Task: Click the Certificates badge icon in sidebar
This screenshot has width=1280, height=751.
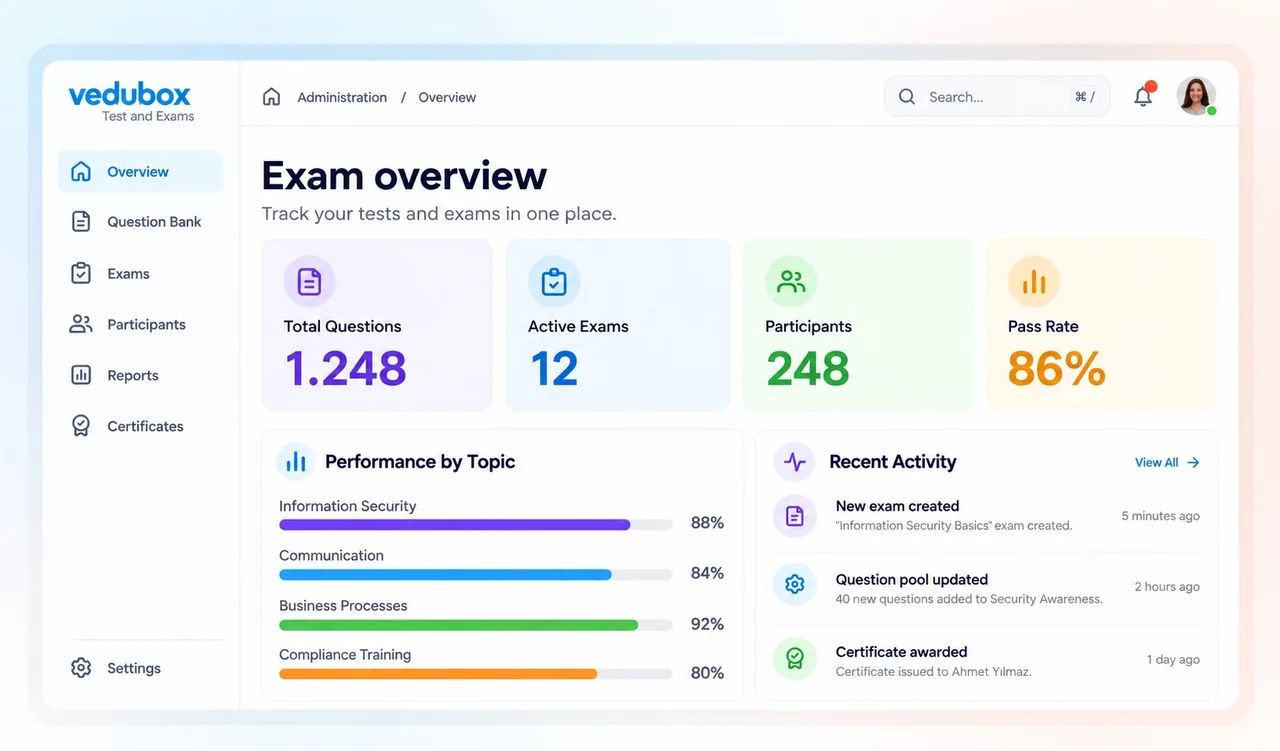Action: pyautogui.click(x=81, y=426)
